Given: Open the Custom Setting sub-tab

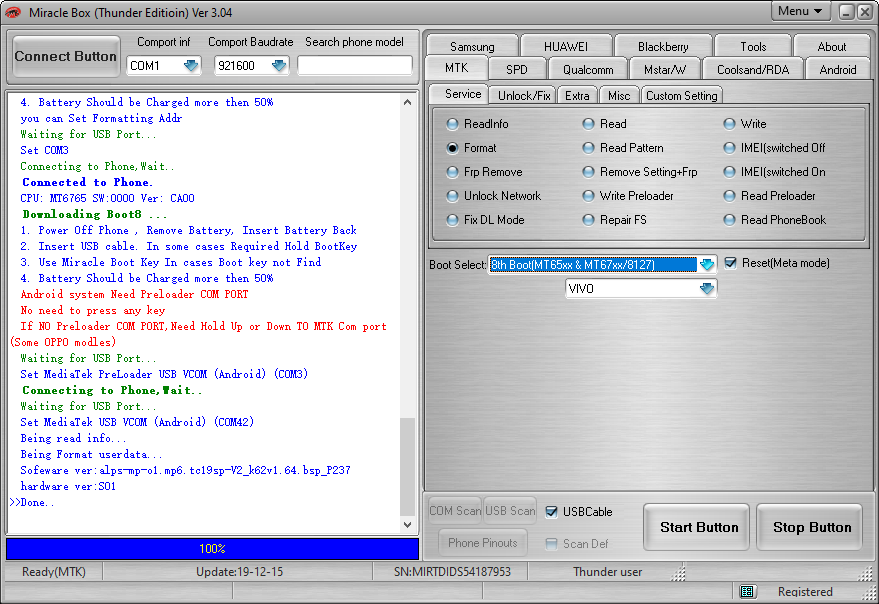Looking at the screenshot, I should click(682, 96).
